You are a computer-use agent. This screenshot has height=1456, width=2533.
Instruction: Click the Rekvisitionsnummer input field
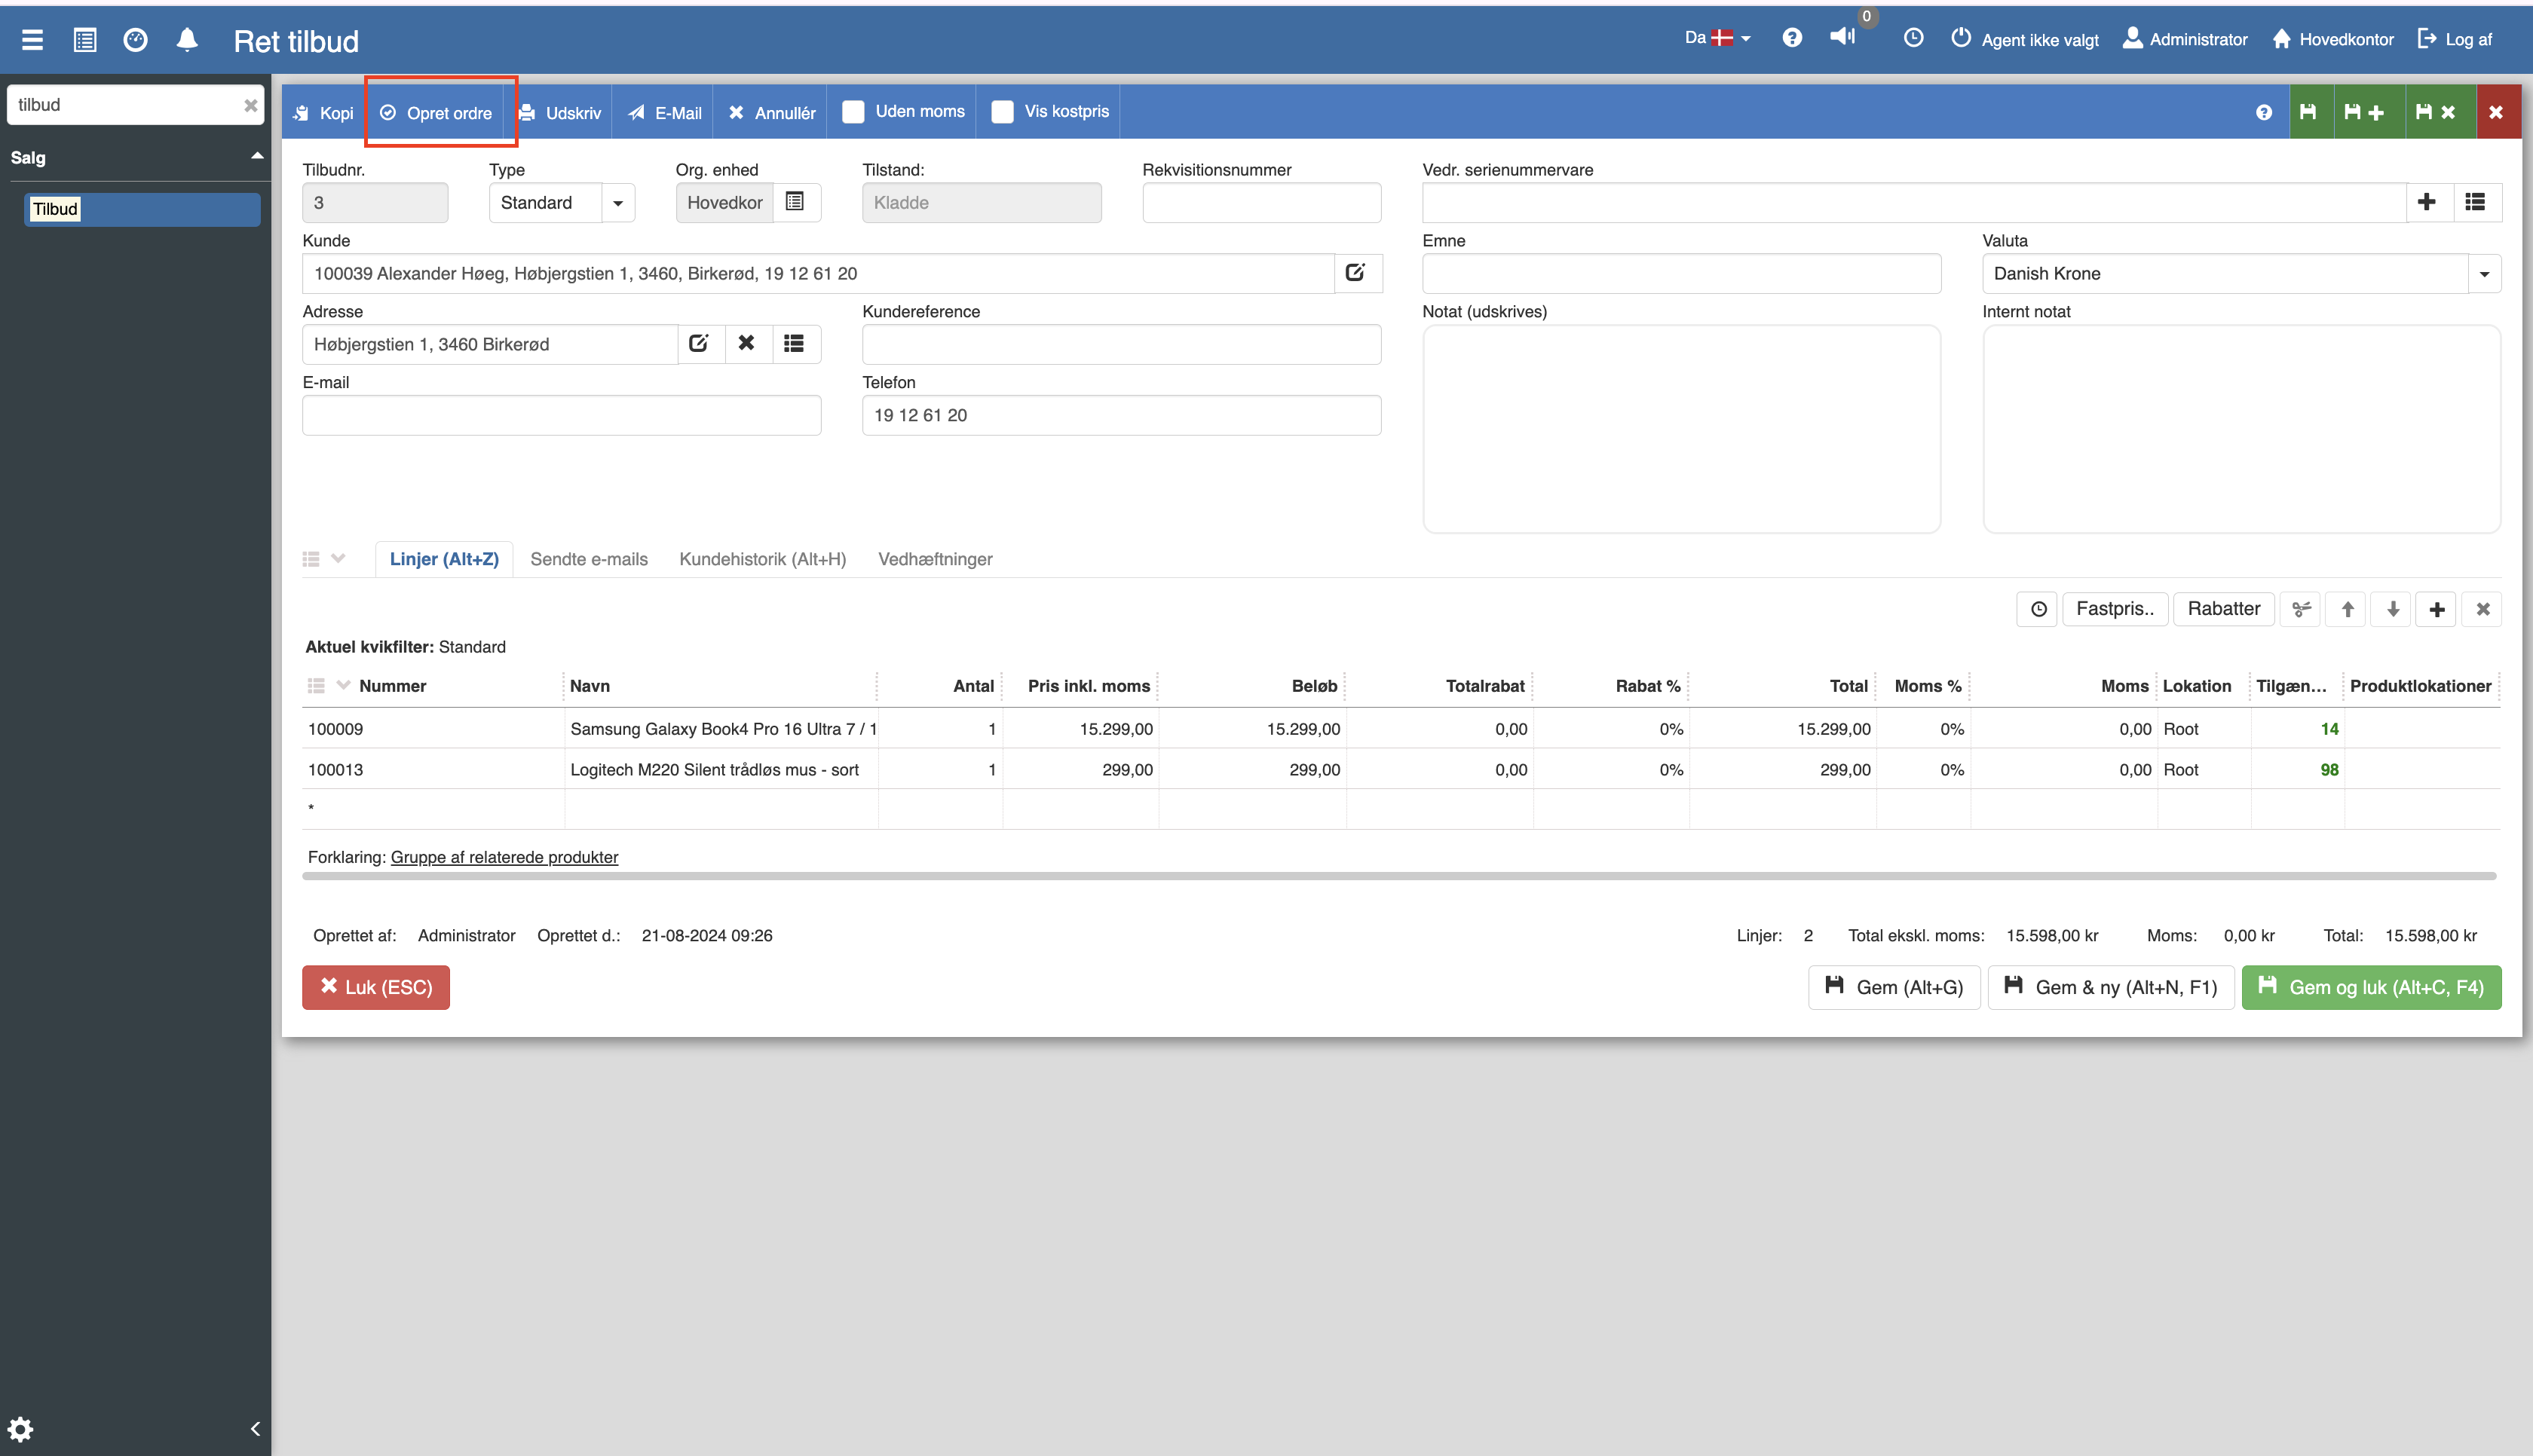coord(1261,203)
